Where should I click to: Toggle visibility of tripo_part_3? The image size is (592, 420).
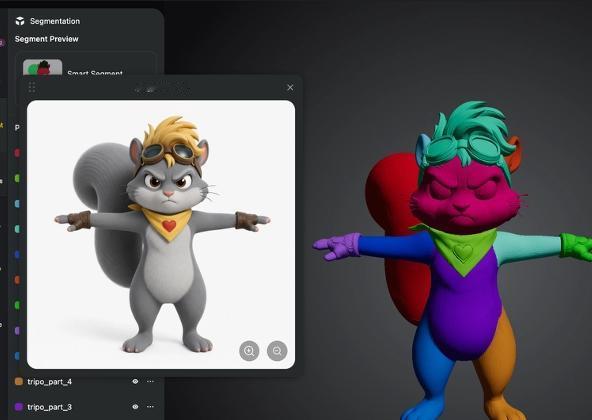[135, 407]
